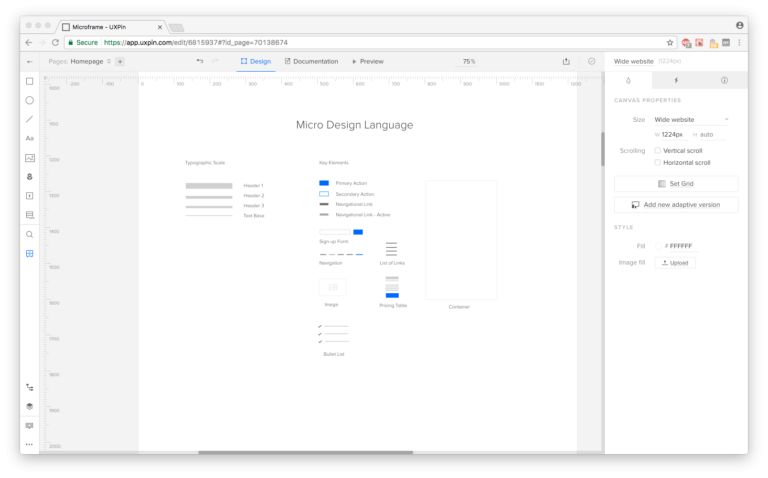The image size is (768, 478).
Task: Open the Homepage page selector
Action: click(x=90, y=61)
